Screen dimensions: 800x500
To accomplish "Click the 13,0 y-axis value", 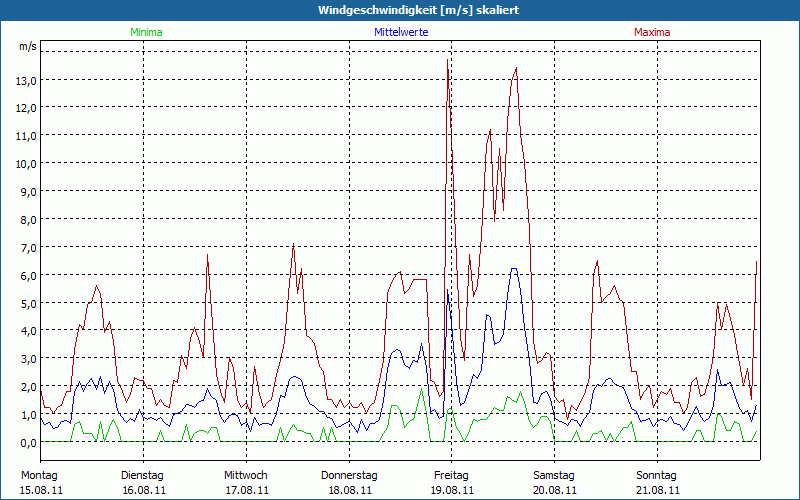I will click(28, 81).
